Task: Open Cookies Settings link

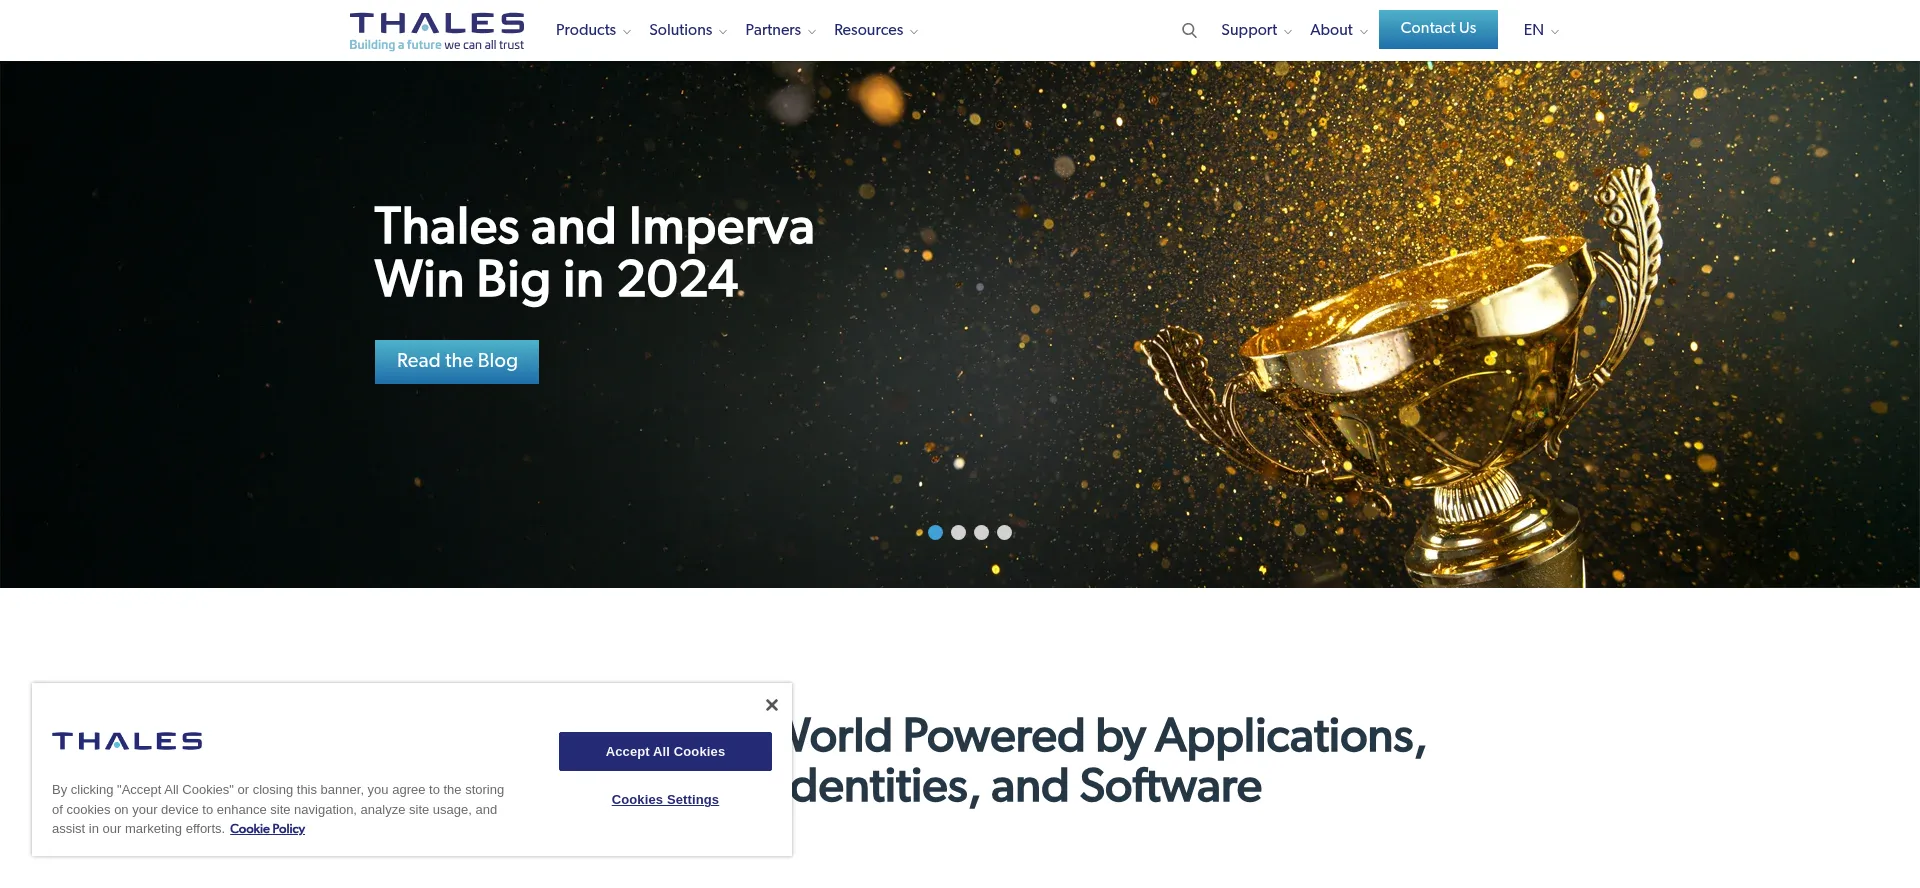Action: [665, 800]
